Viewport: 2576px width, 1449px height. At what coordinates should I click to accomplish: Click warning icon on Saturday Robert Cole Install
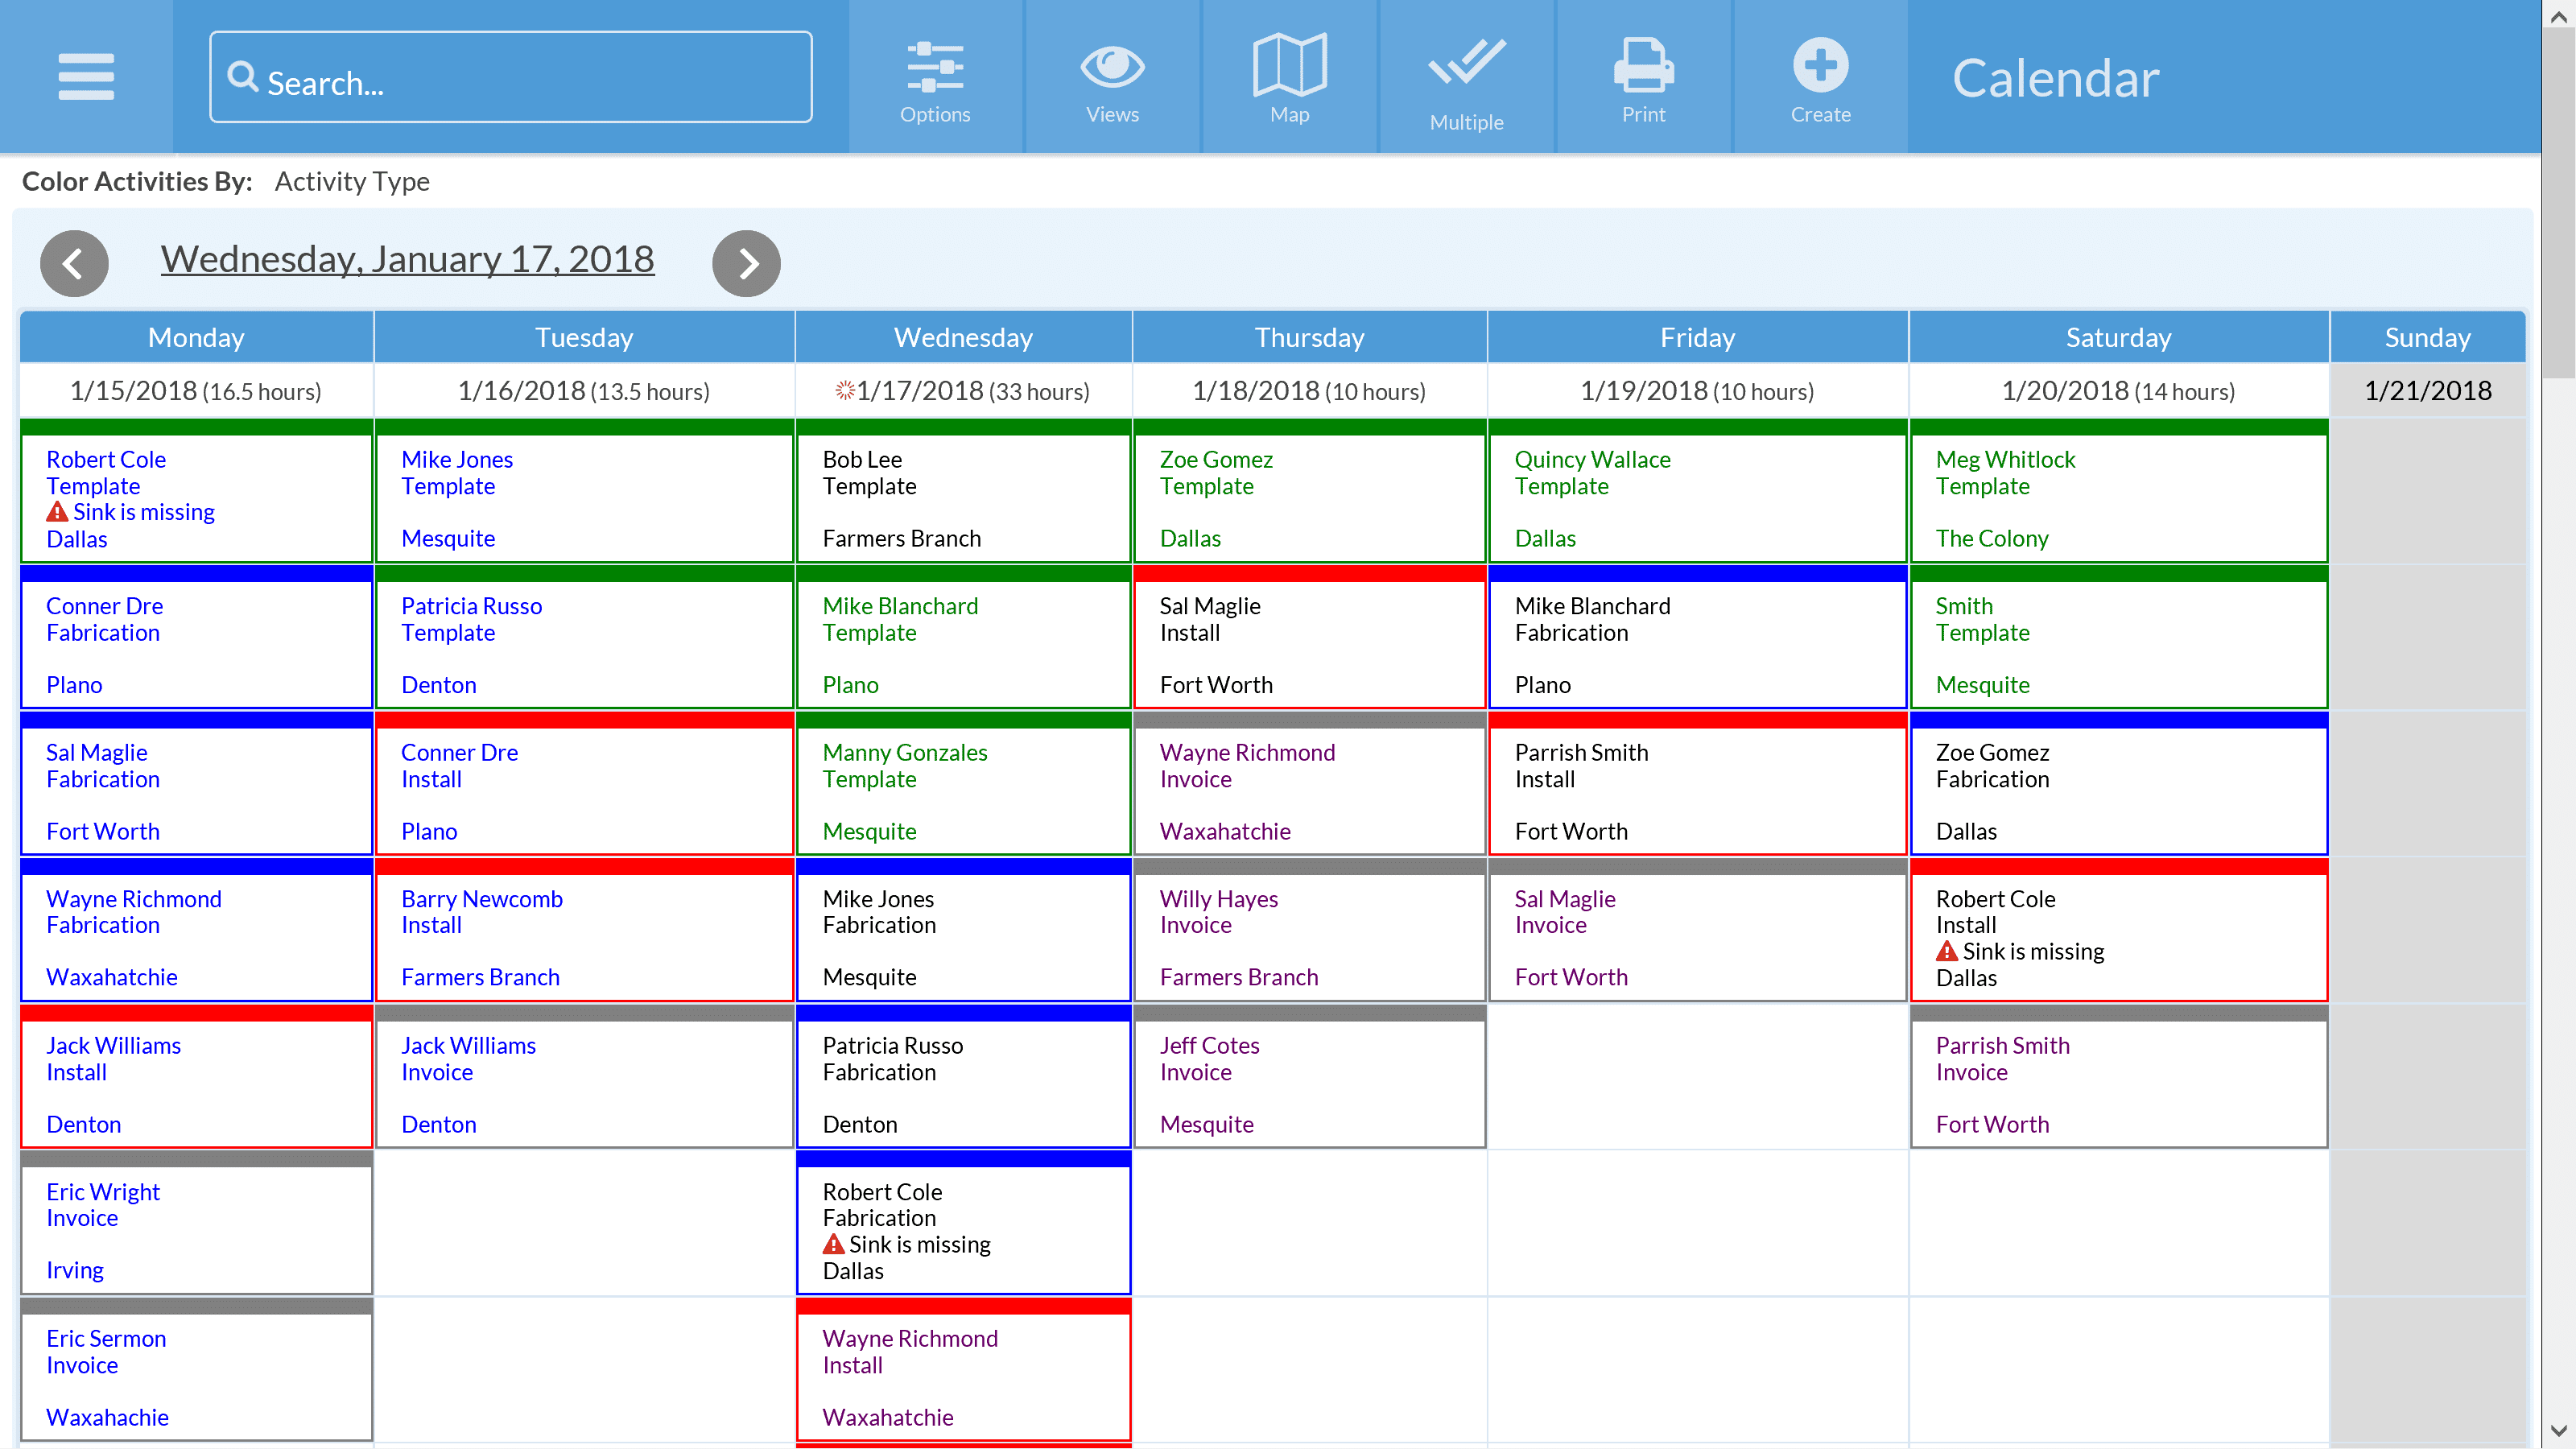tap(1946, 951)
